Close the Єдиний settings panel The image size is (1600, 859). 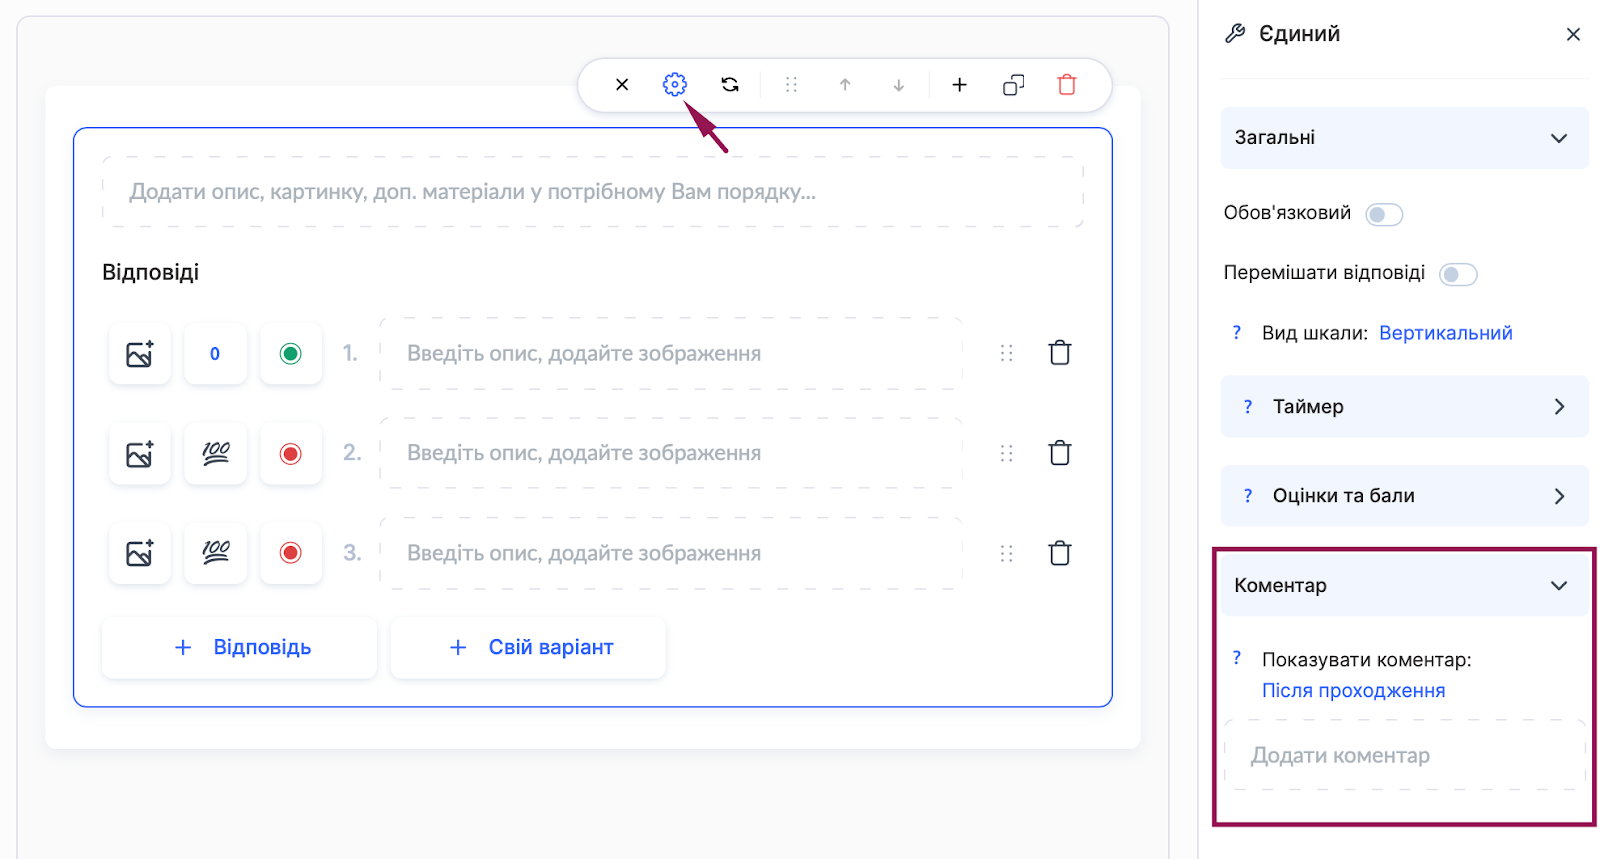click(x=1573, y=34)
